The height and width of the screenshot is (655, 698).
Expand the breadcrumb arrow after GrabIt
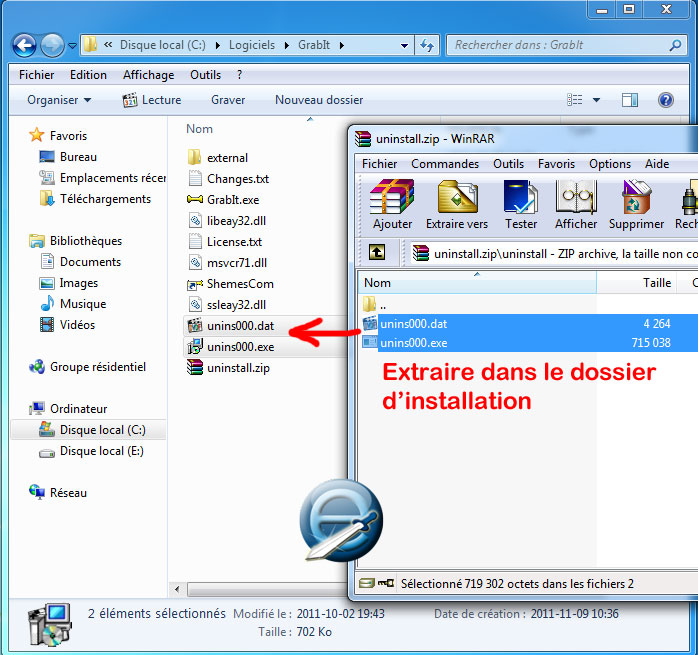341,45
